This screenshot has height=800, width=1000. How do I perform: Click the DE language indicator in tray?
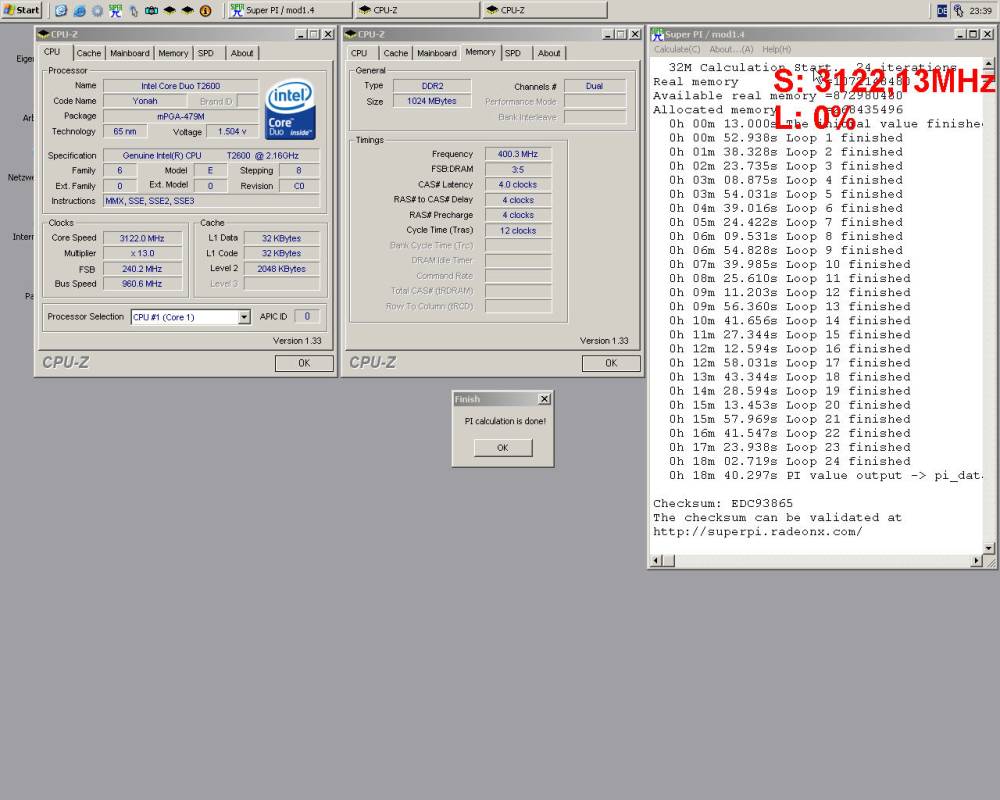pos(942,10)
